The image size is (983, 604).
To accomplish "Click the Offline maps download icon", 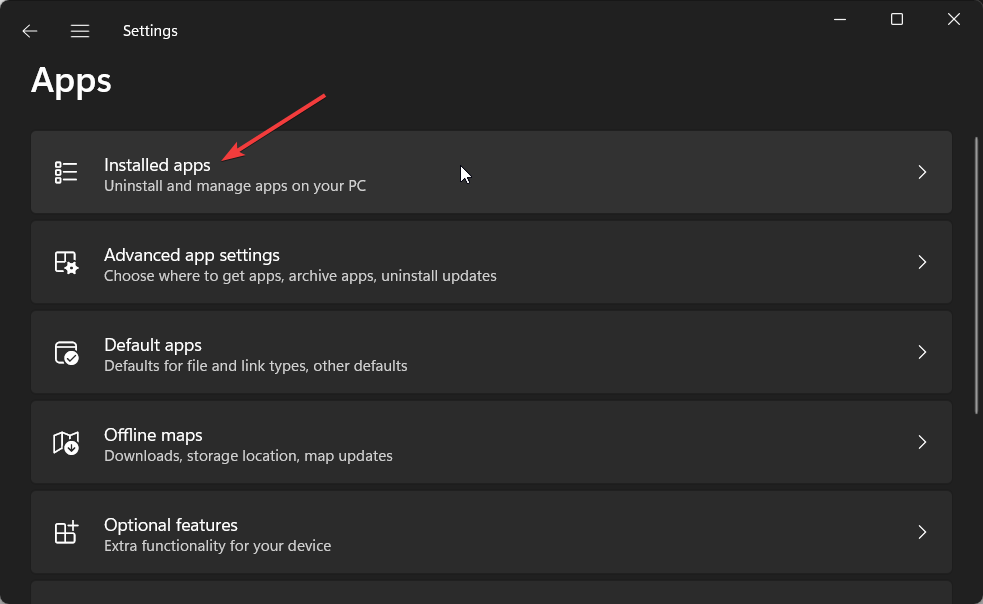I will tap(66, 442).
